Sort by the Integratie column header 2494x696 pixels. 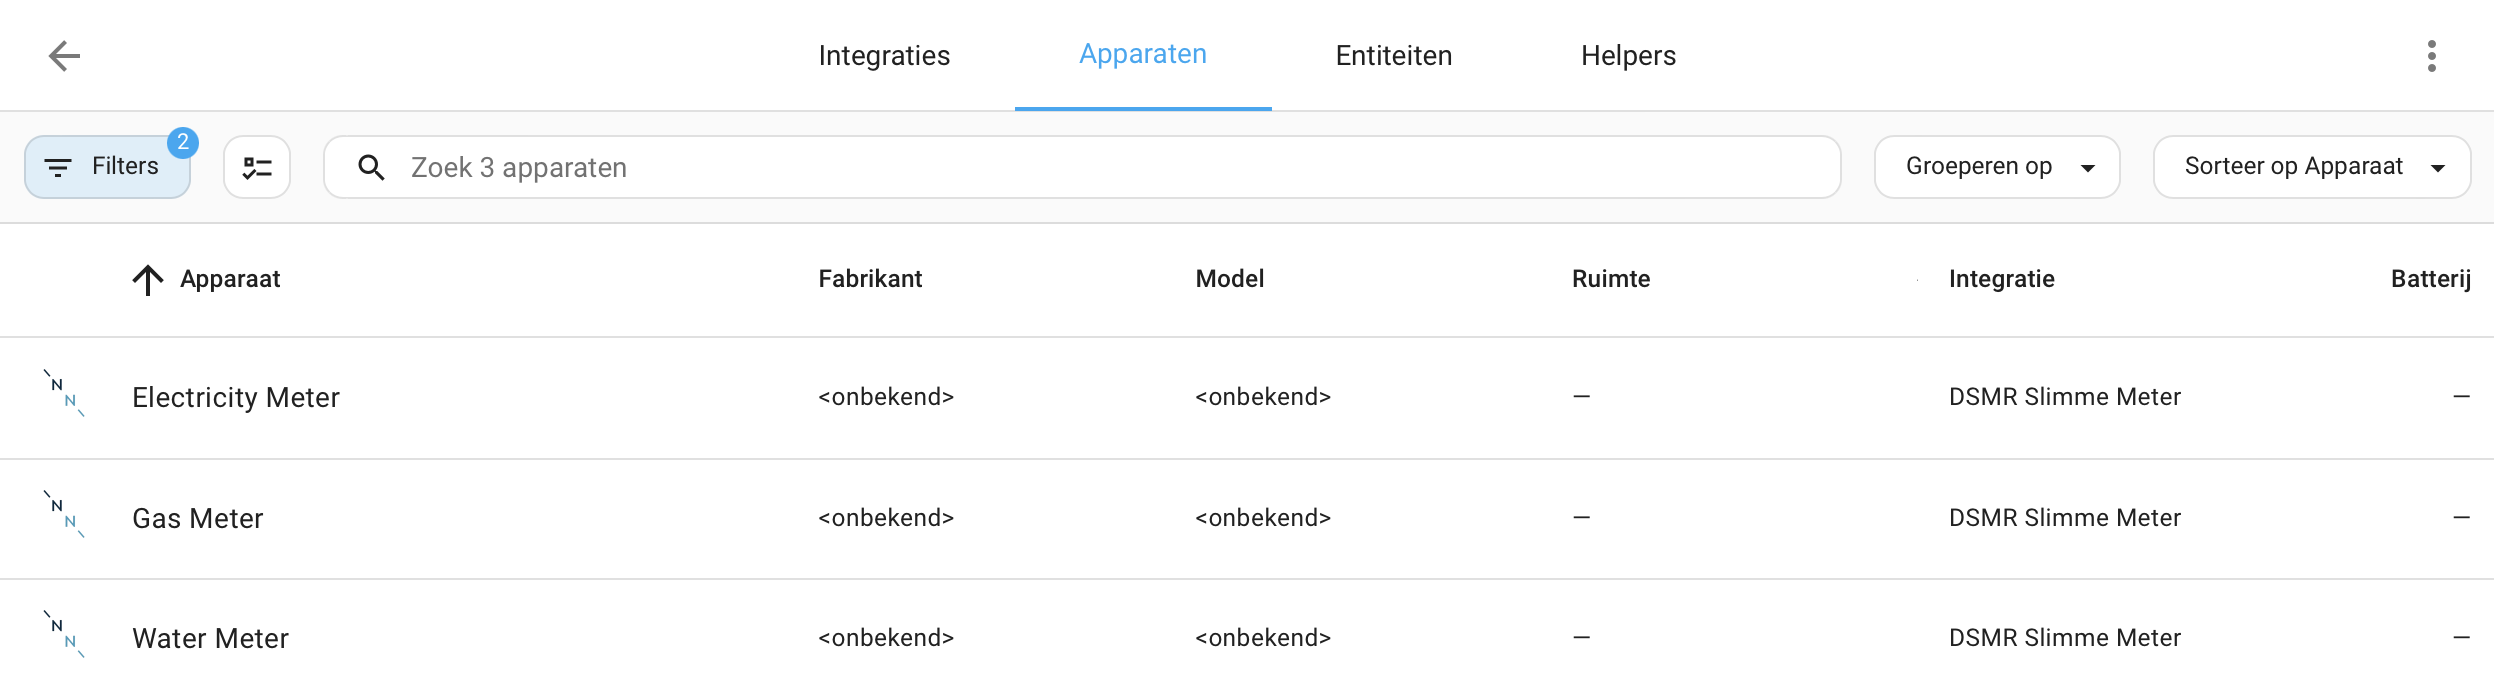pyautogui.click(x=2002, y=279)
